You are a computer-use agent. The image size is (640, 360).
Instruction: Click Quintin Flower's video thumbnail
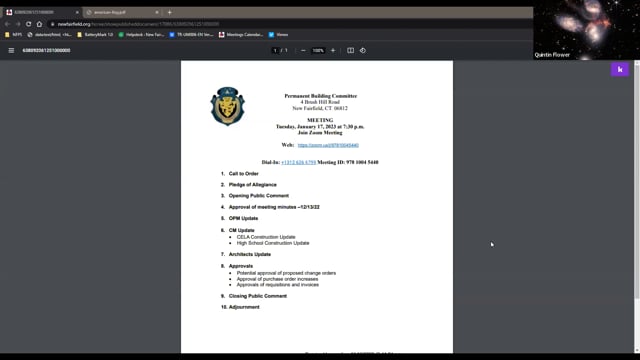587,30
